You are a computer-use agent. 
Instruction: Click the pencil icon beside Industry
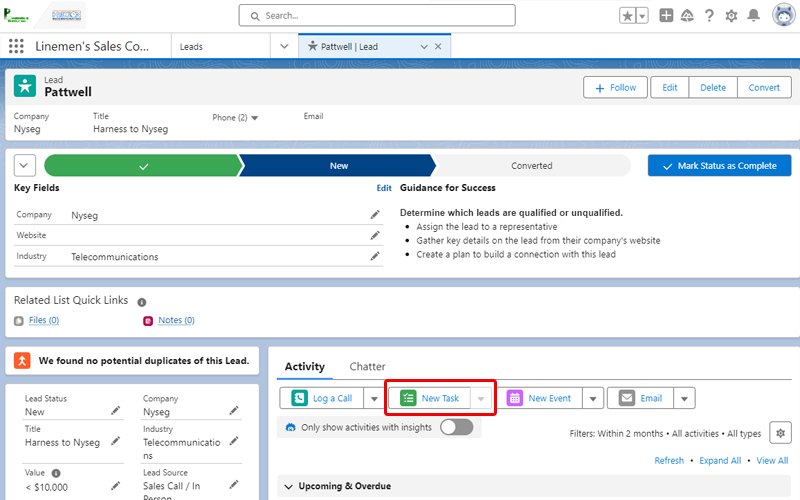pyautogui.click(x=375, y=257)
